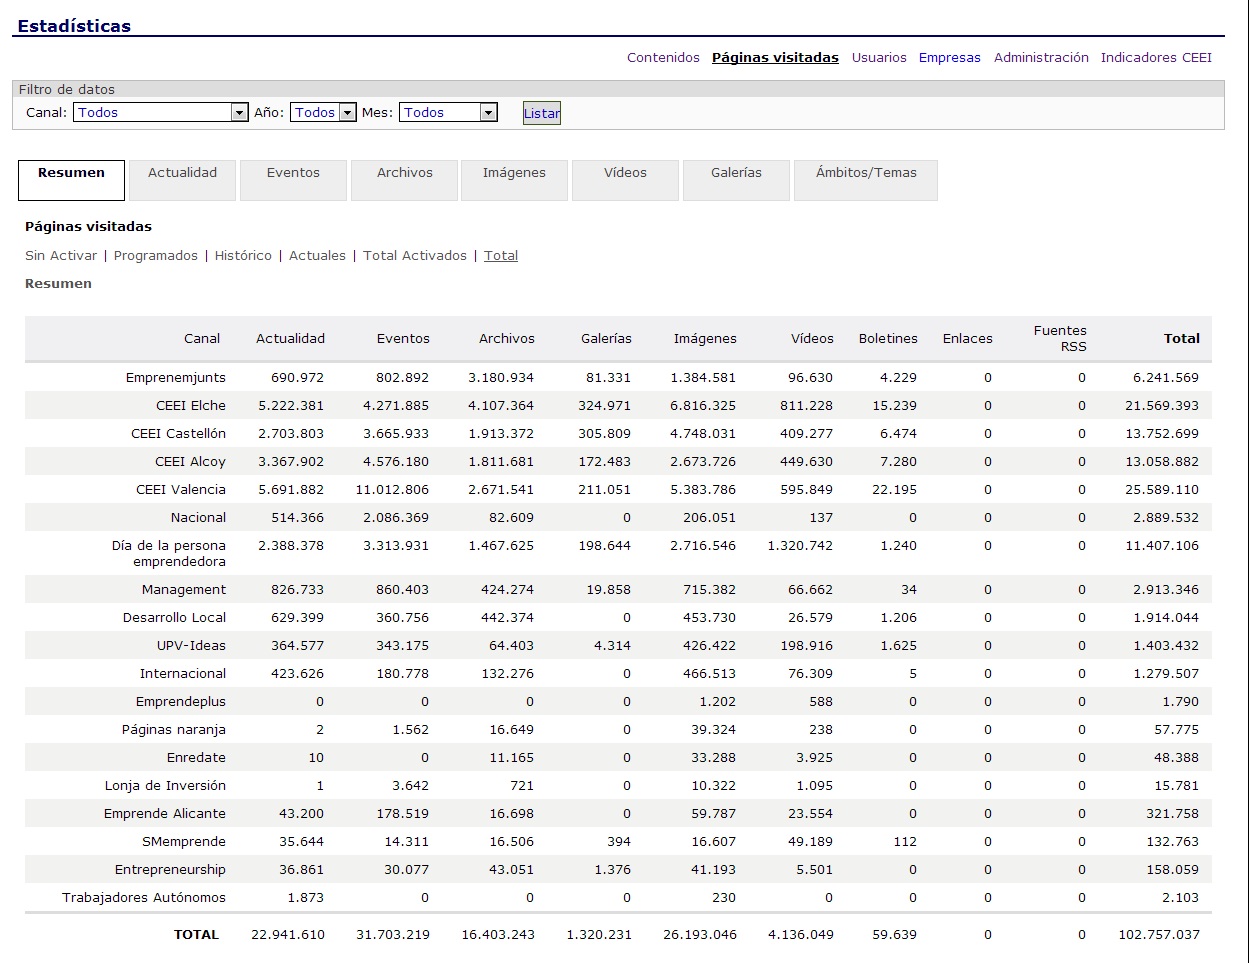Open the Mes dropdown filter
The height and width of the screenshot is (963, 1249).
pos(448,113)
